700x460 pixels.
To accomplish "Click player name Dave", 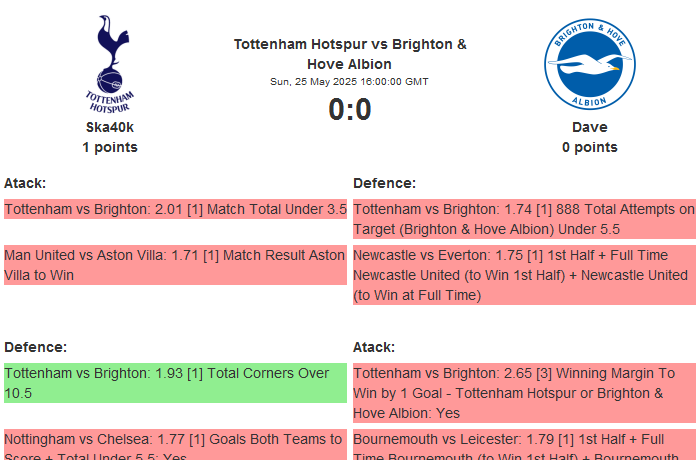I will tap(589, 127).
